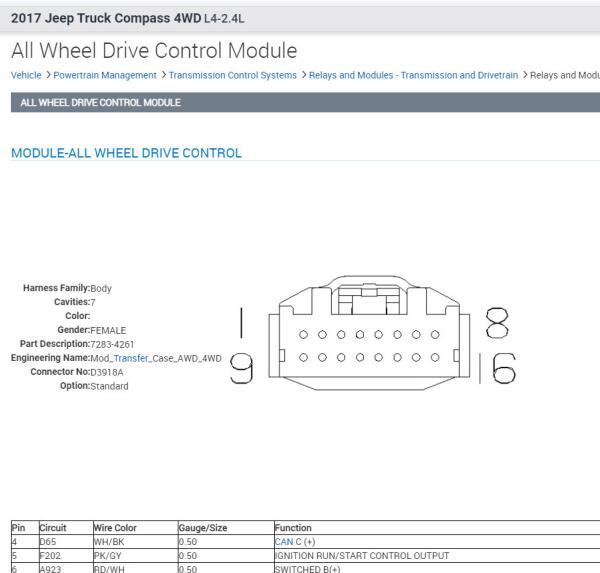Open the Vehicle breadcrumb link
Viewport: 600px width, 573px height.
[26, 75]
